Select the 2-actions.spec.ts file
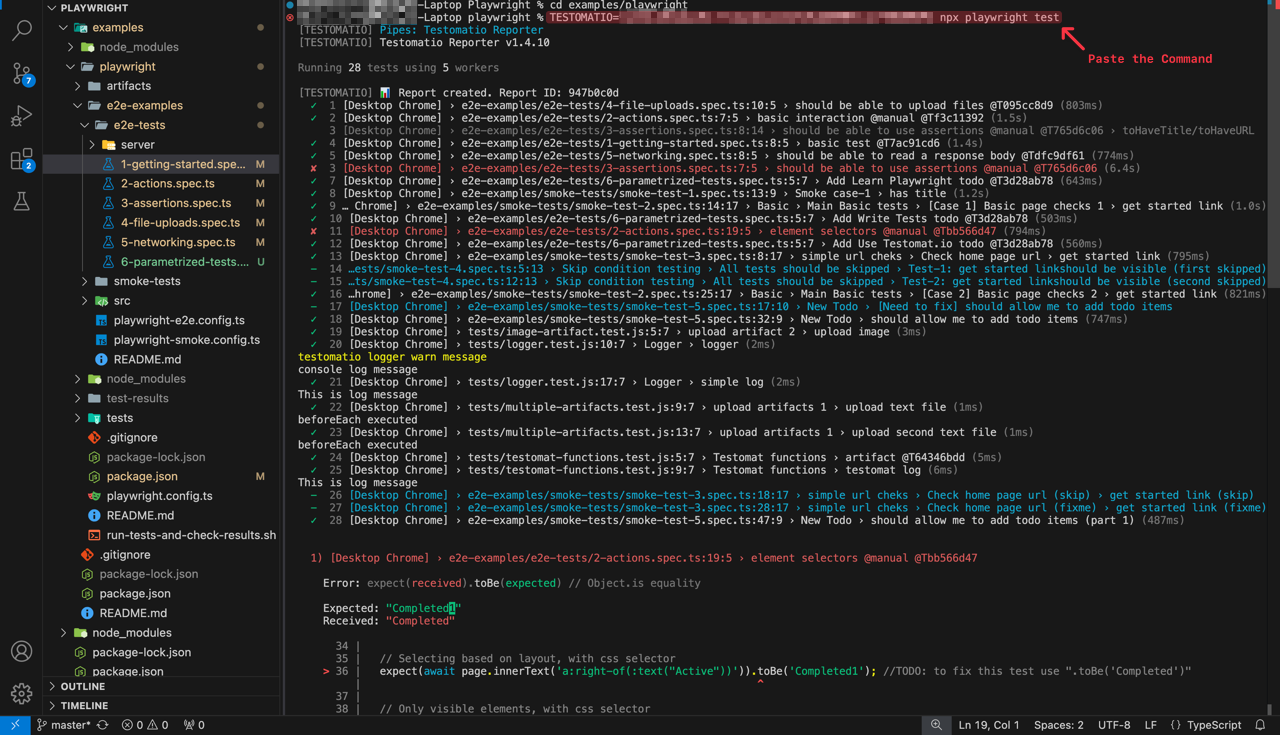Screen dimensions: 1280x735 point(168,183)
